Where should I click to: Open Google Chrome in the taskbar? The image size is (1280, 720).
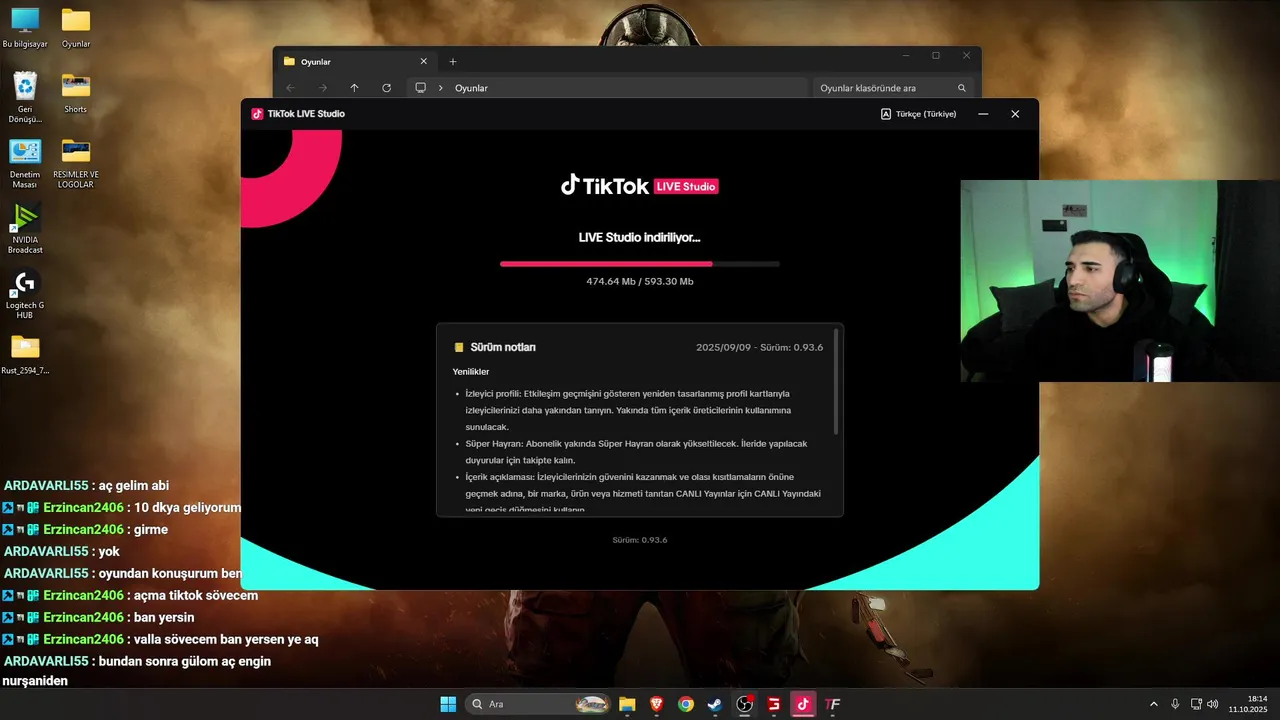click(x=685, y=704)
